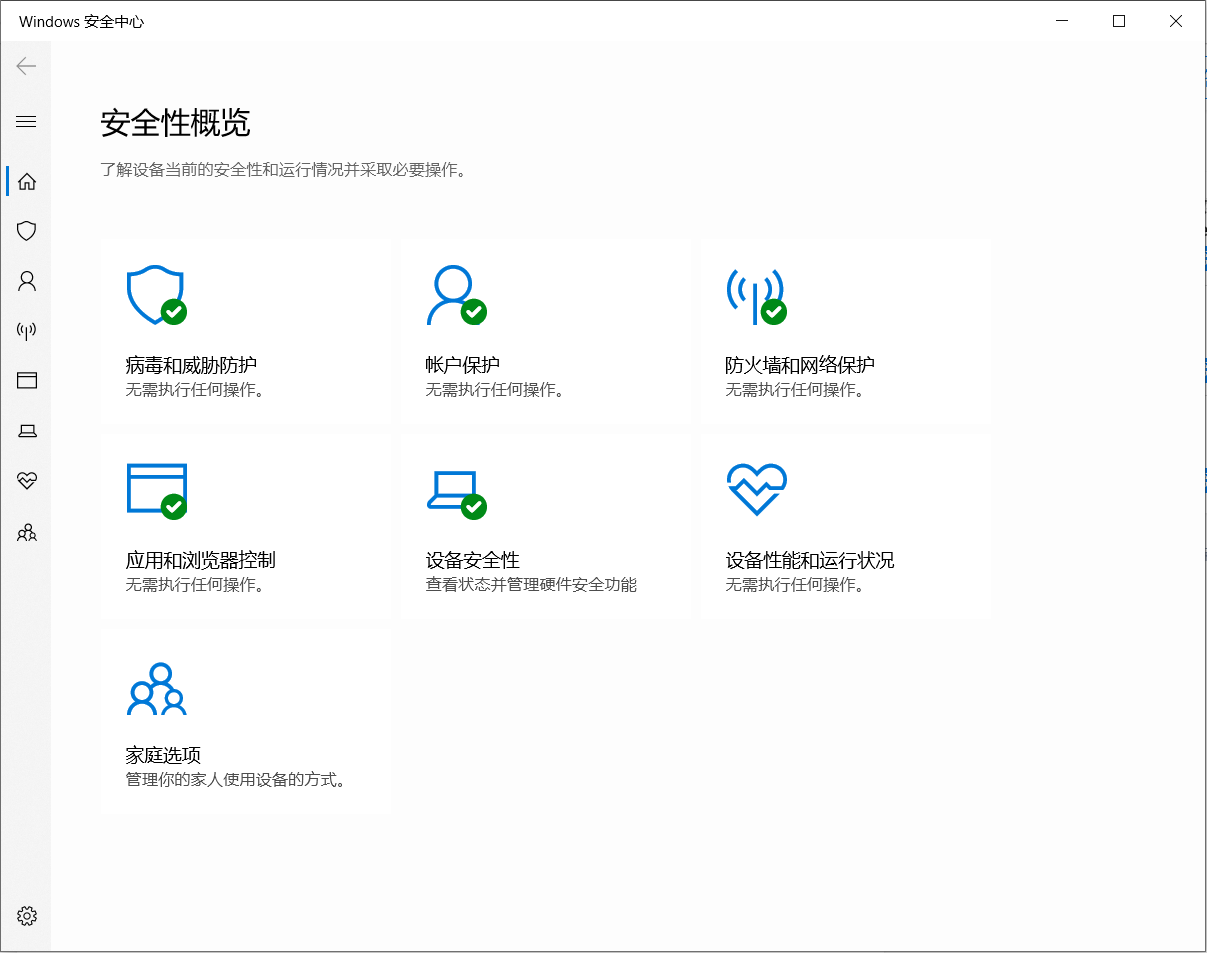Image resolution: width=1207 pixels, height=953 pixels.
Task: Minimize the Windows 安全中心 window
Action: click(x=1062, y=21)
